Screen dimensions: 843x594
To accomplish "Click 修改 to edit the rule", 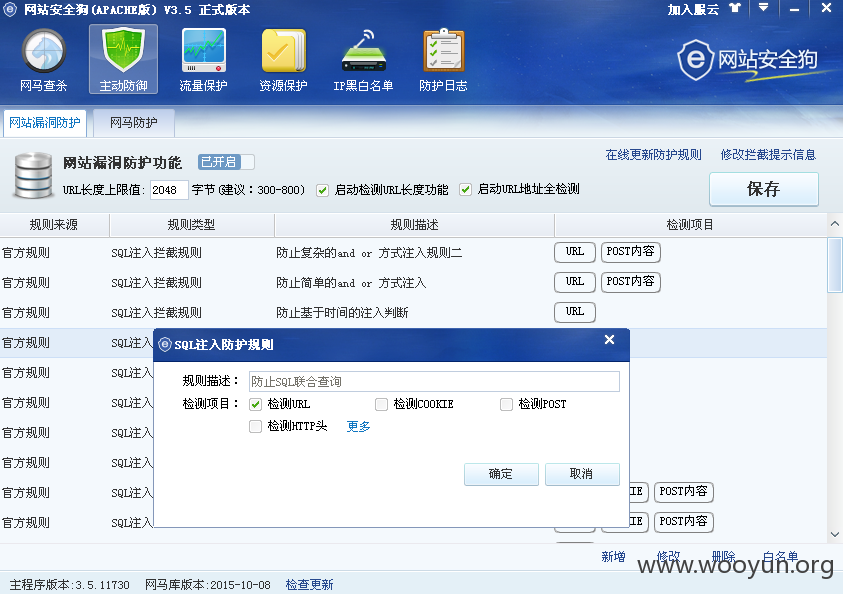I will click(x=668, y=557).
